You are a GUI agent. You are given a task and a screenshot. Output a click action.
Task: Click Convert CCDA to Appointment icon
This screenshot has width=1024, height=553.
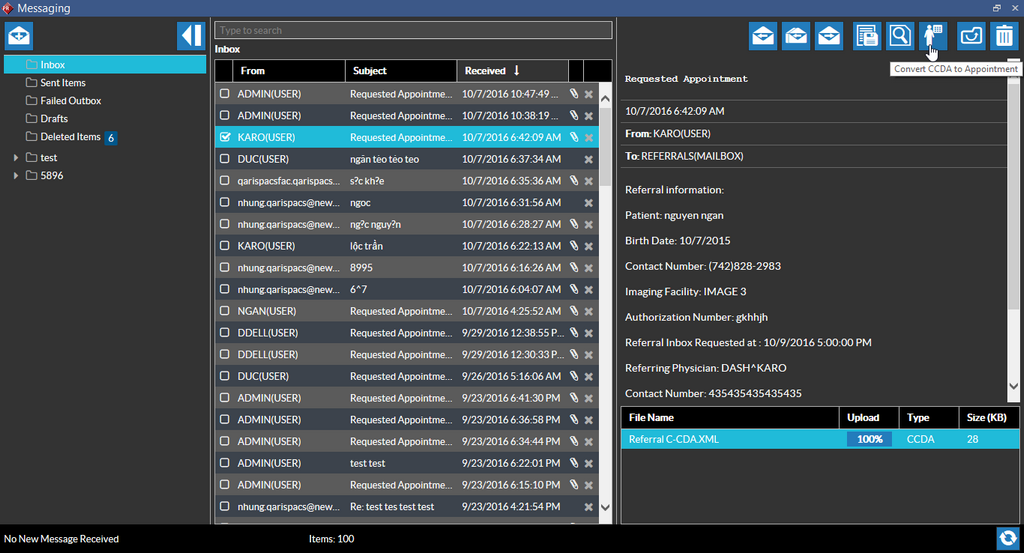click(x=933, y=36)
